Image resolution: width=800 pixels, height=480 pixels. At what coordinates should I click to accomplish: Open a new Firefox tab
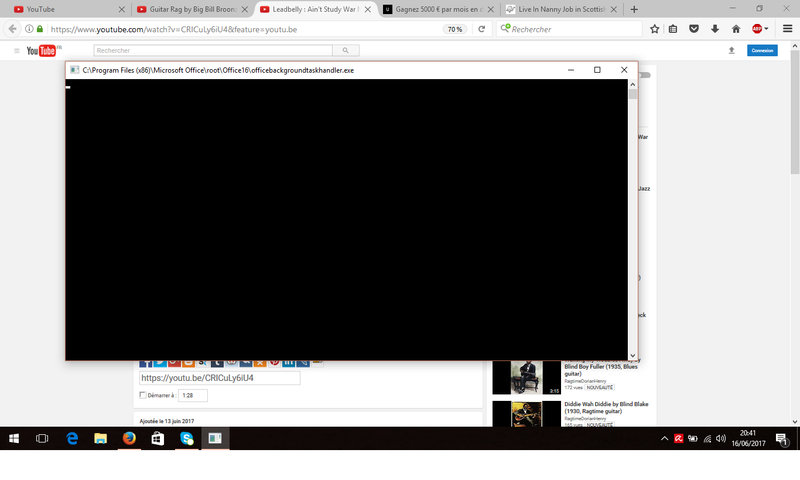tap(634, 9)
